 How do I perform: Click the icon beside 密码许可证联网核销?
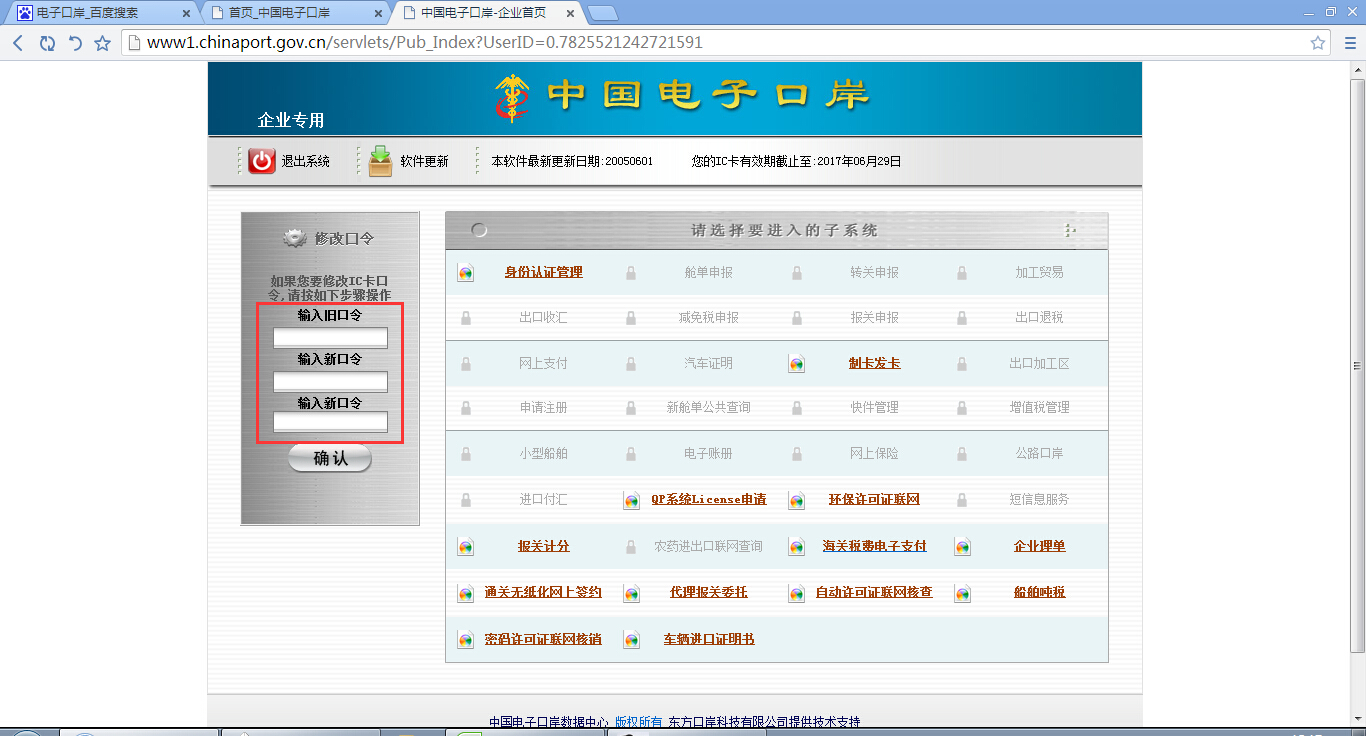[x=465, y=640]
